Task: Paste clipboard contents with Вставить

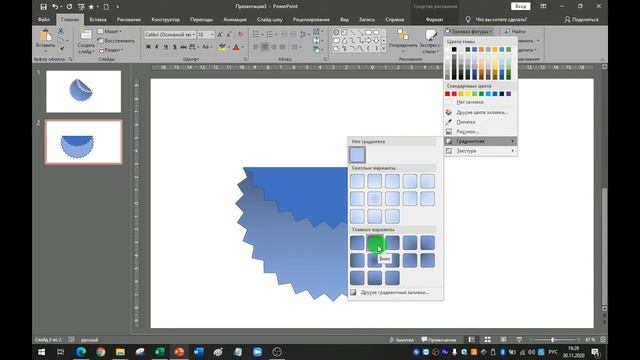Action: click(x=45, y=39)
